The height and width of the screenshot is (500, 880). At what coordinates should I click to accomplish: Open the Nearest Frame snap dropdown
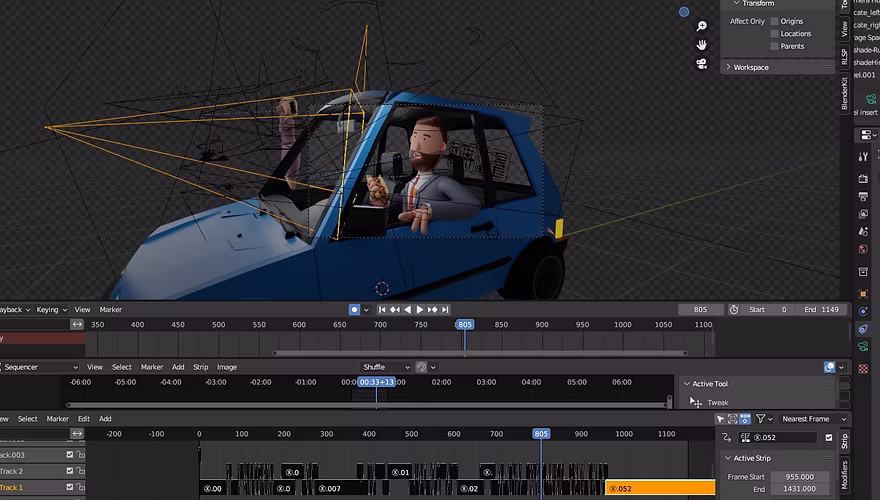tap(813, 419)
